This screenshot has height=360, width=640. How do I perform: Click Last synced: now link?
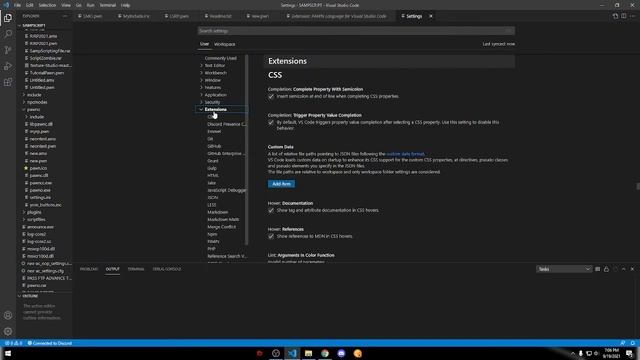tap(498, 44)
